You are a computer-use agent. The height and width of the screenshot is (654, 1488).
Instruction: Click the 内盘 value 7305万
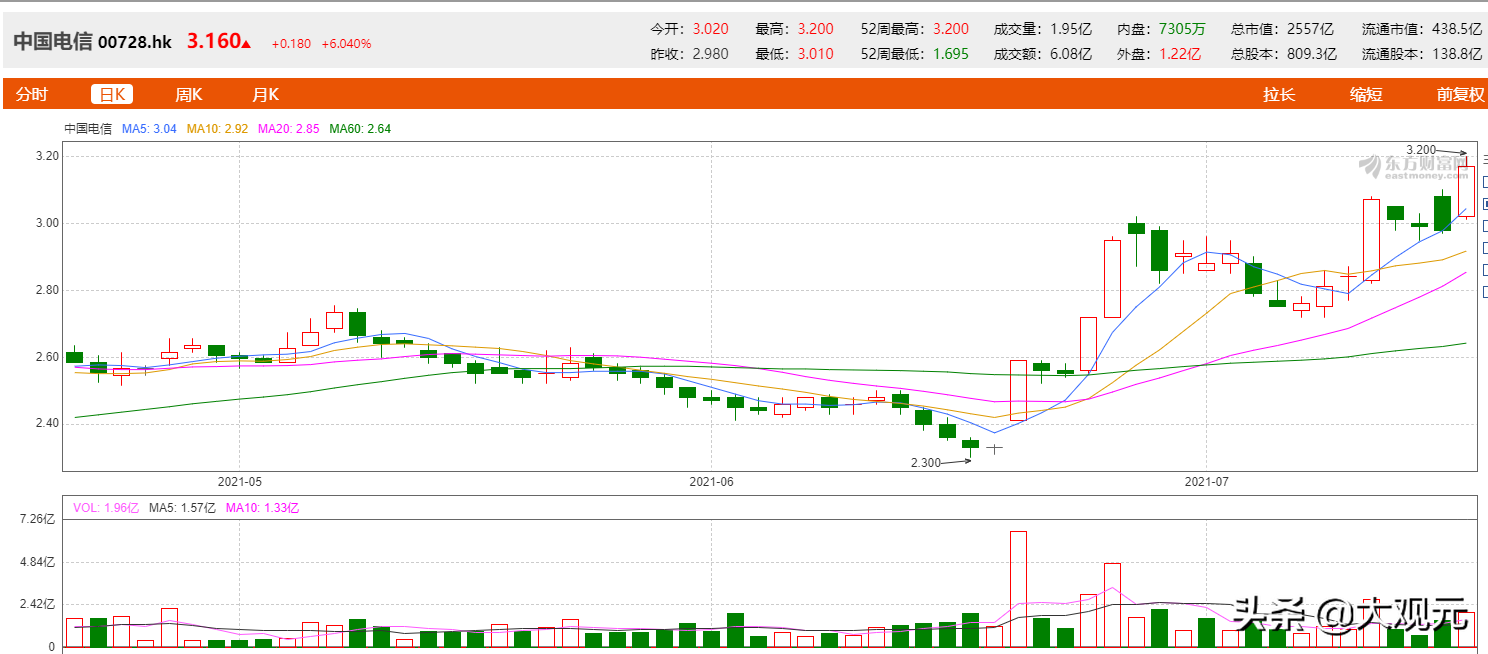1182,29
